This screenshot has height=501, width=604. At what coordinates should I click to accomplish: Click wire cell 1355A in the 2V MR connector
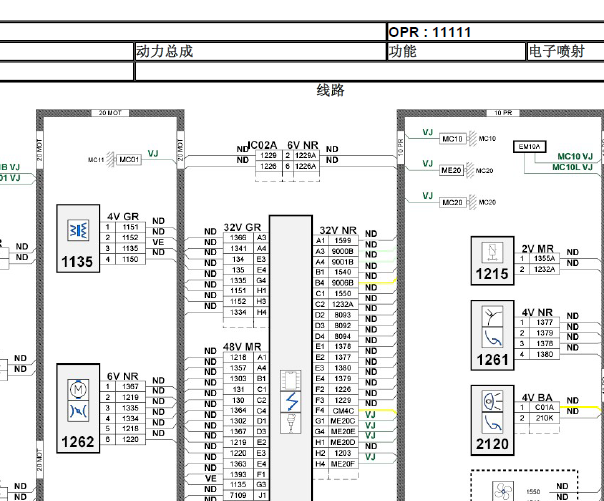click(545, 258)
